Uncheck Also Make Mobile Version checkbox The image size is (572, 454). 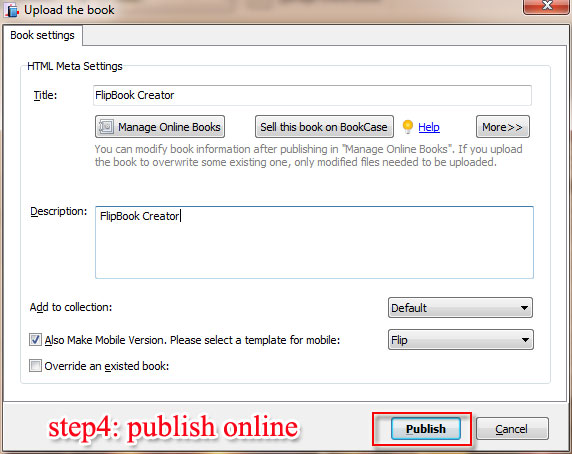35,339
